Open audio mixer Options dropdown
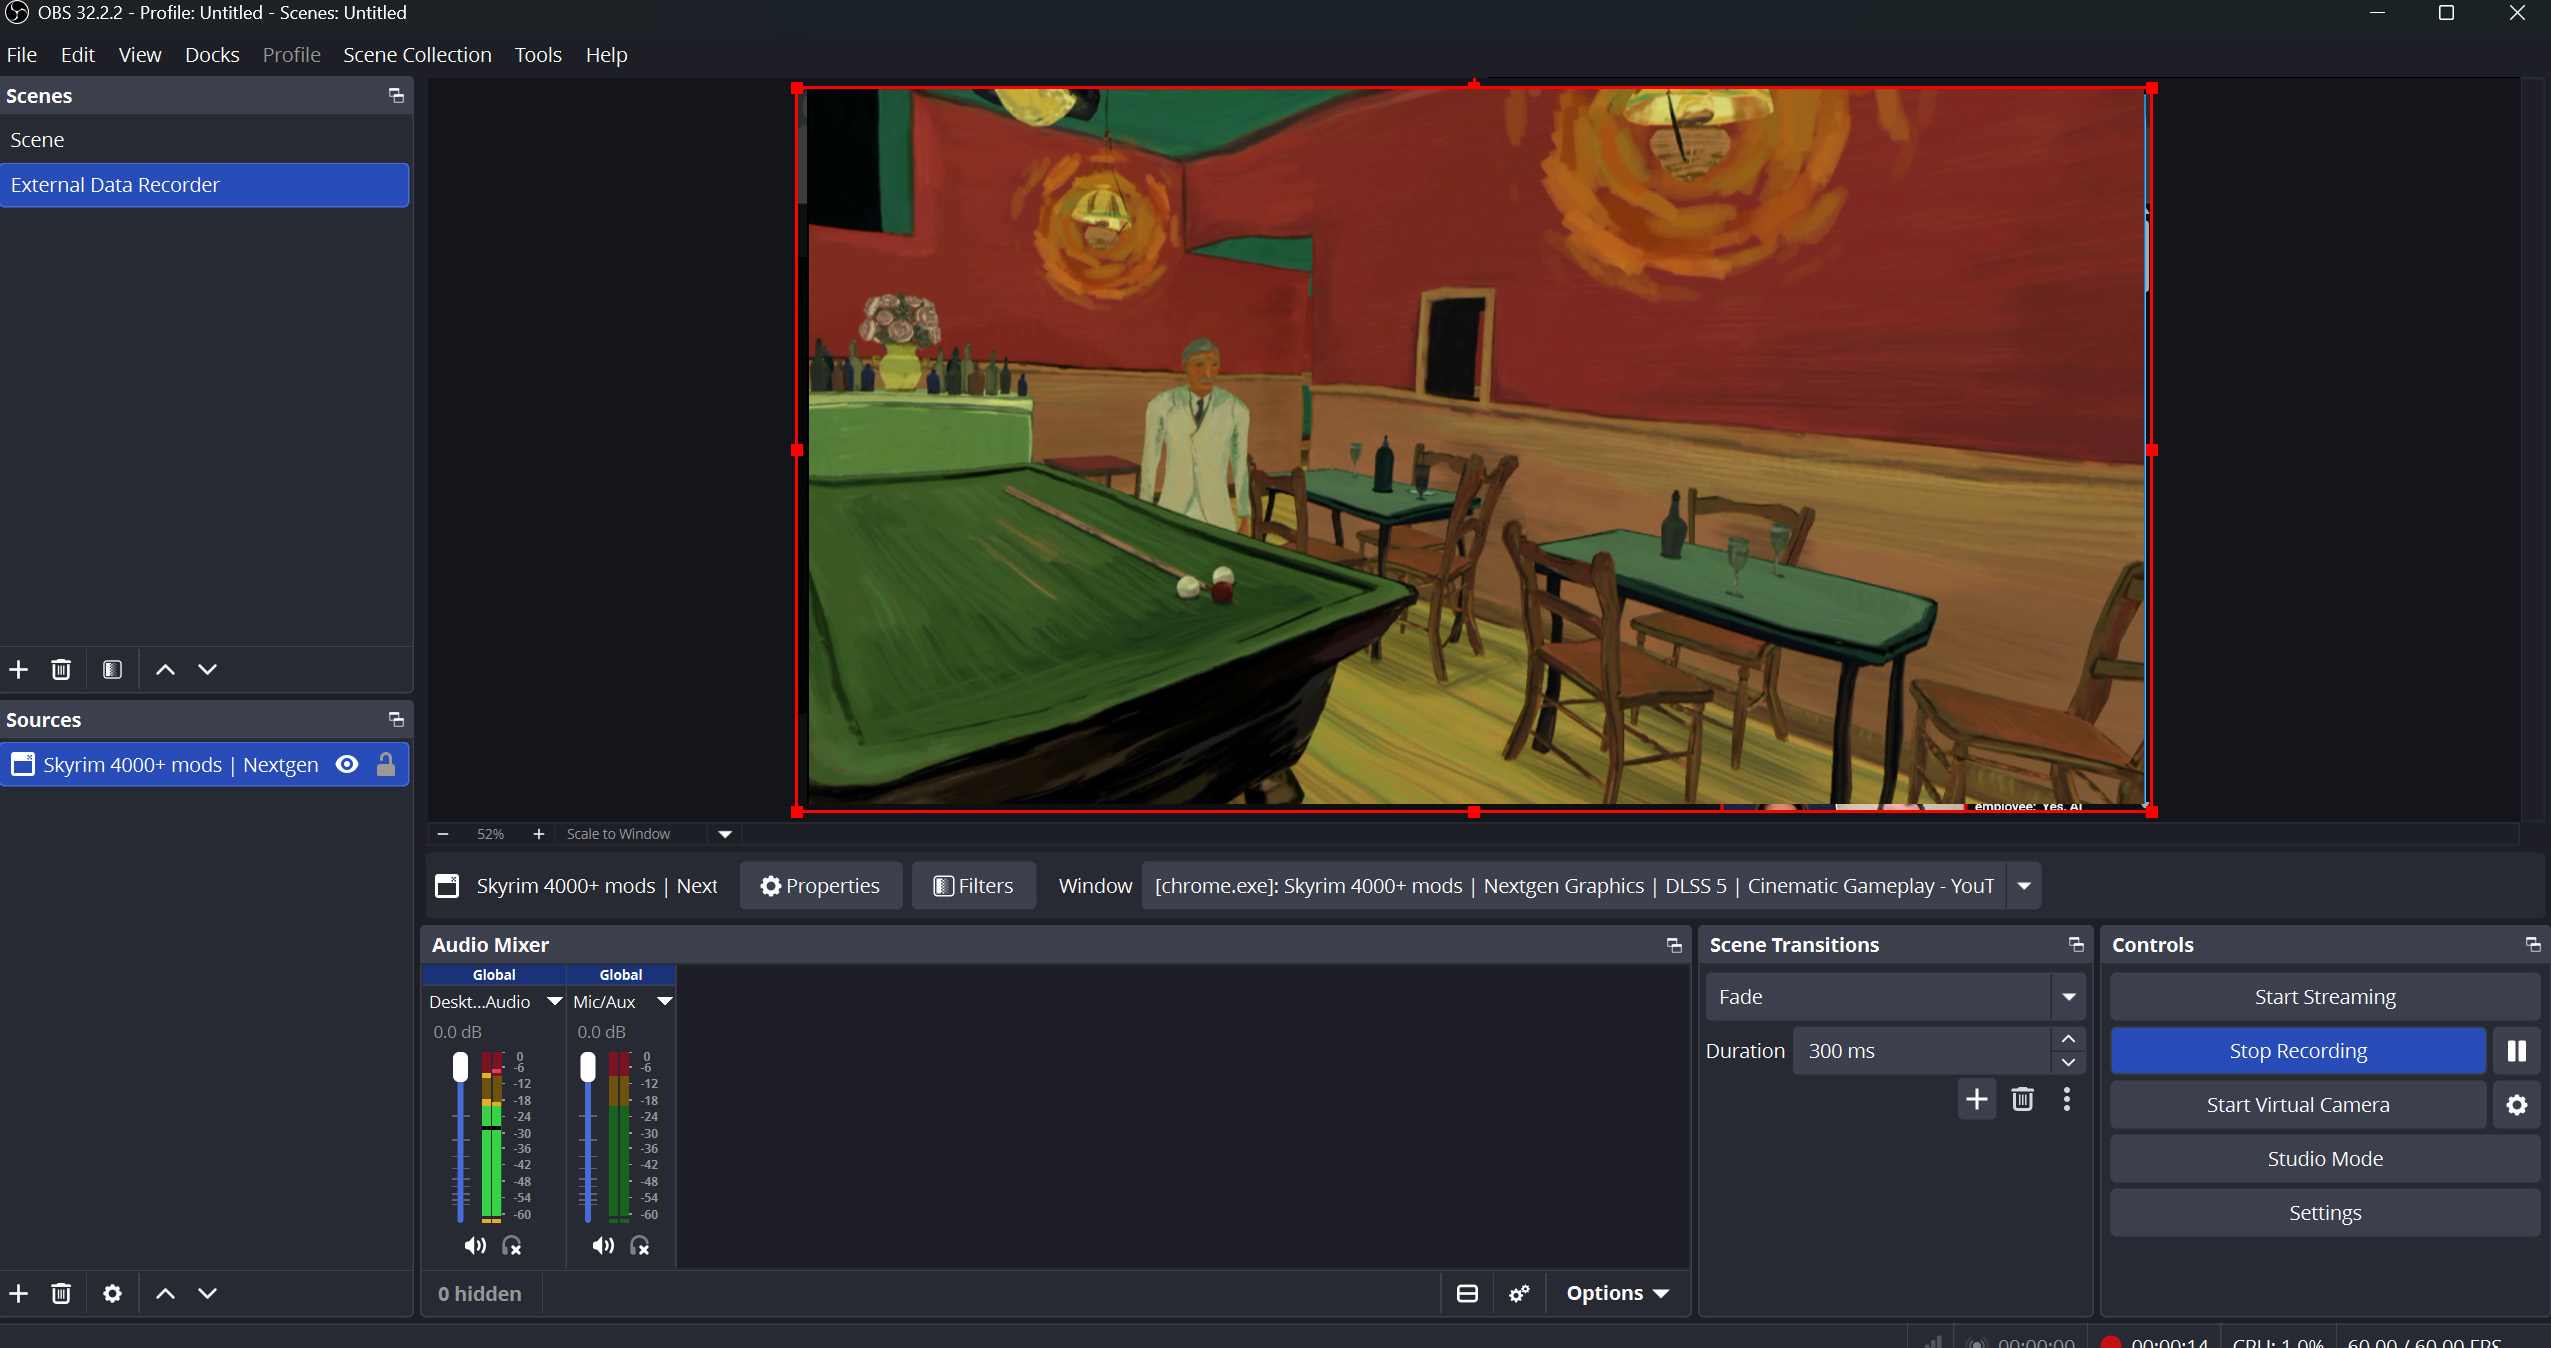The width and height of the screenshot is (2551, 1348). 1617,1293
